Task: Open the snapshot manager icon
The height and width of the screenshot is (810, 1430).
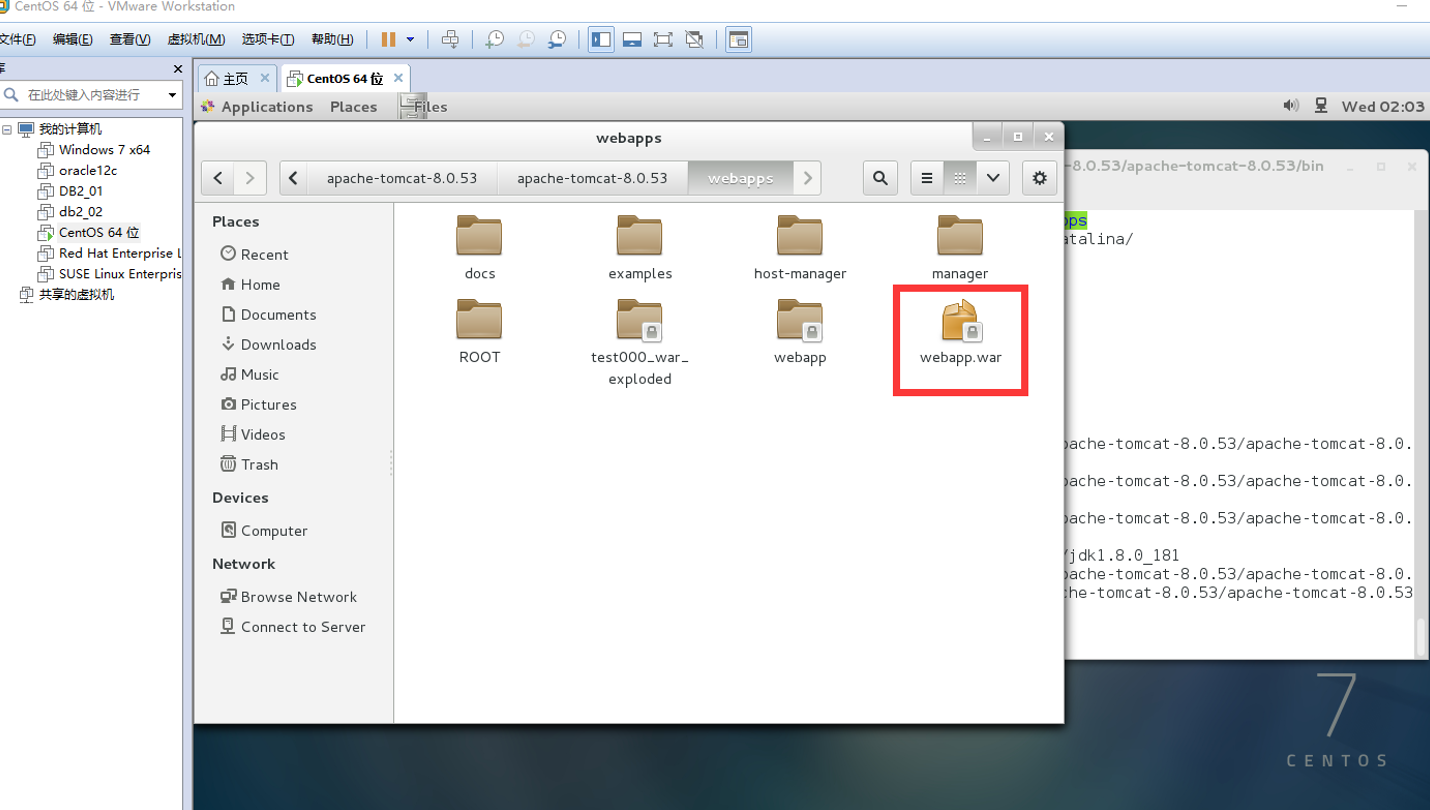Action: [x=557, y=39]
